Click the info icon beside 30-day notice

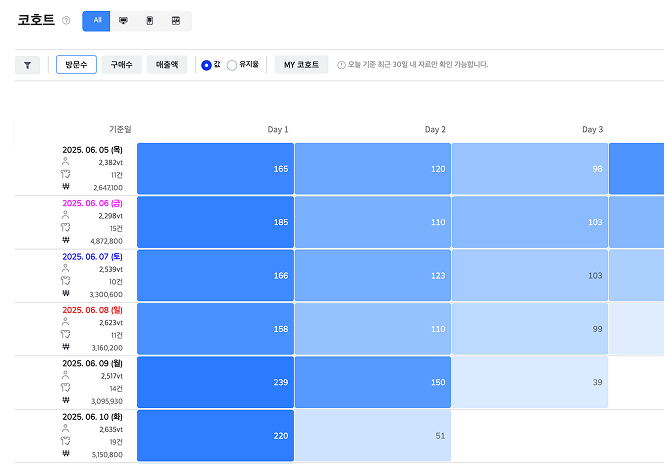(342, 65)
